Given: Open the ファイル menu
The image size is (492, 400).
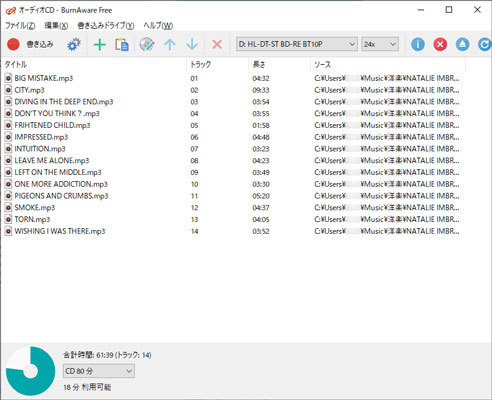Looking at the screenshot, I should coord(20,25).
